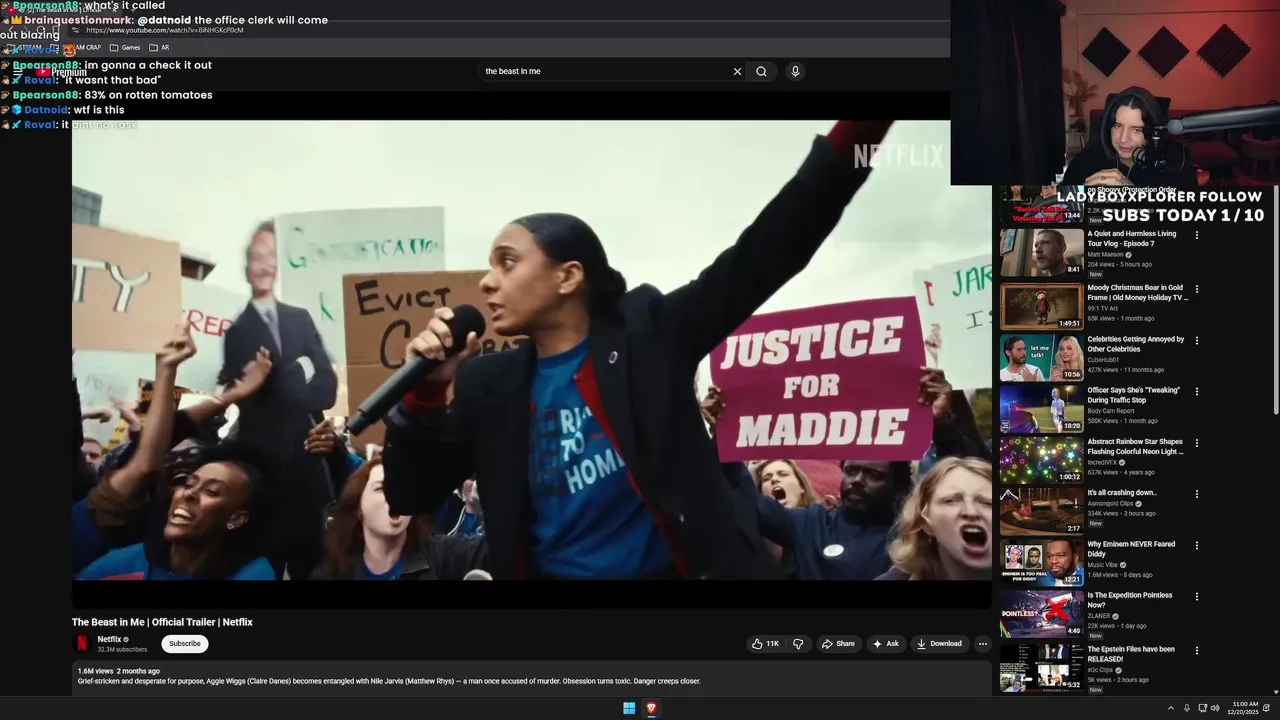The width and height of the screenshot is (1280, 720).
Task: Open the more actions three-dot menu under the video
Action: [x=983, y=644]
